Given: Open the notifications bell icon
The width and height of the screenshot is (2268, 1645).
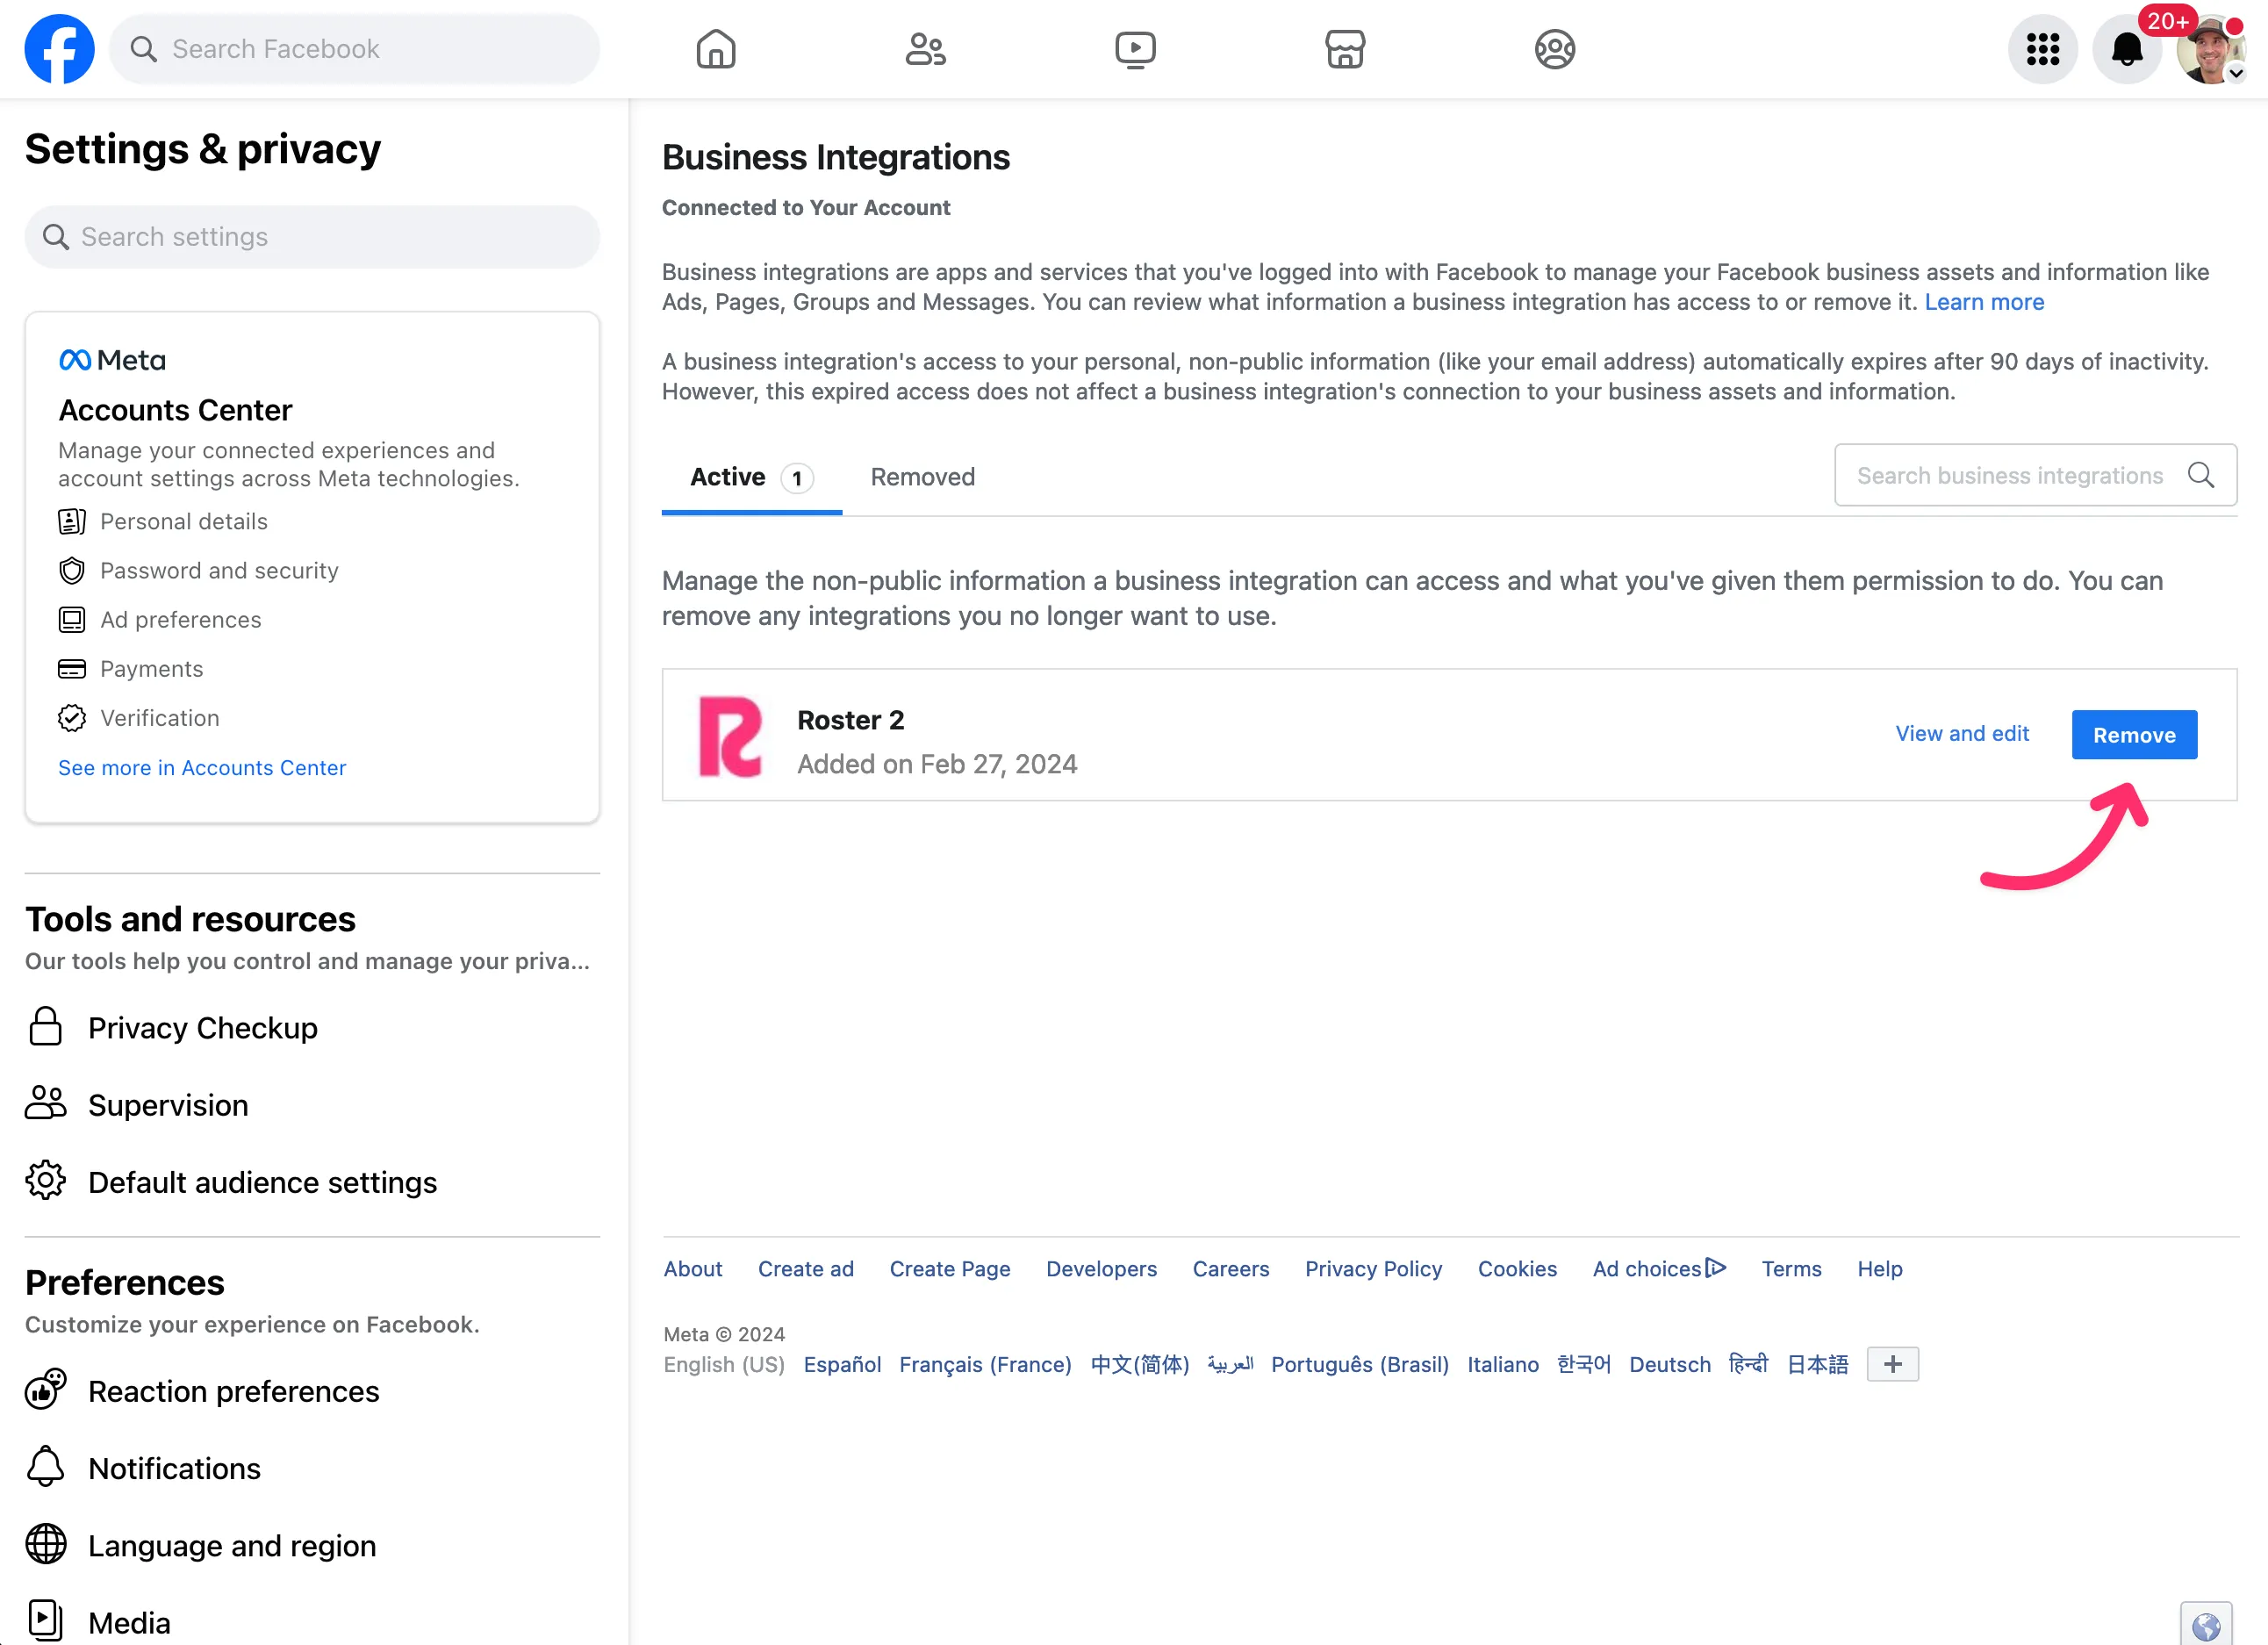Looking at the screenshot, I should point(2127,49).
